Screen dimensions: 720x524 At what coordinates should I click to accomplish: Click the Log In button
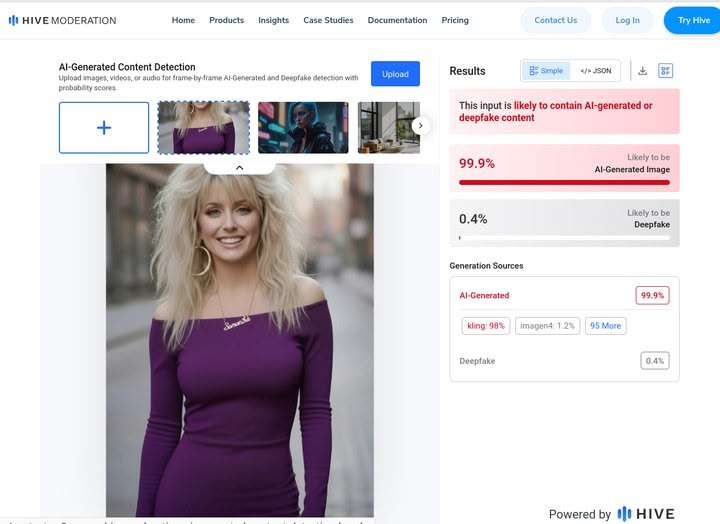point(627,20)
